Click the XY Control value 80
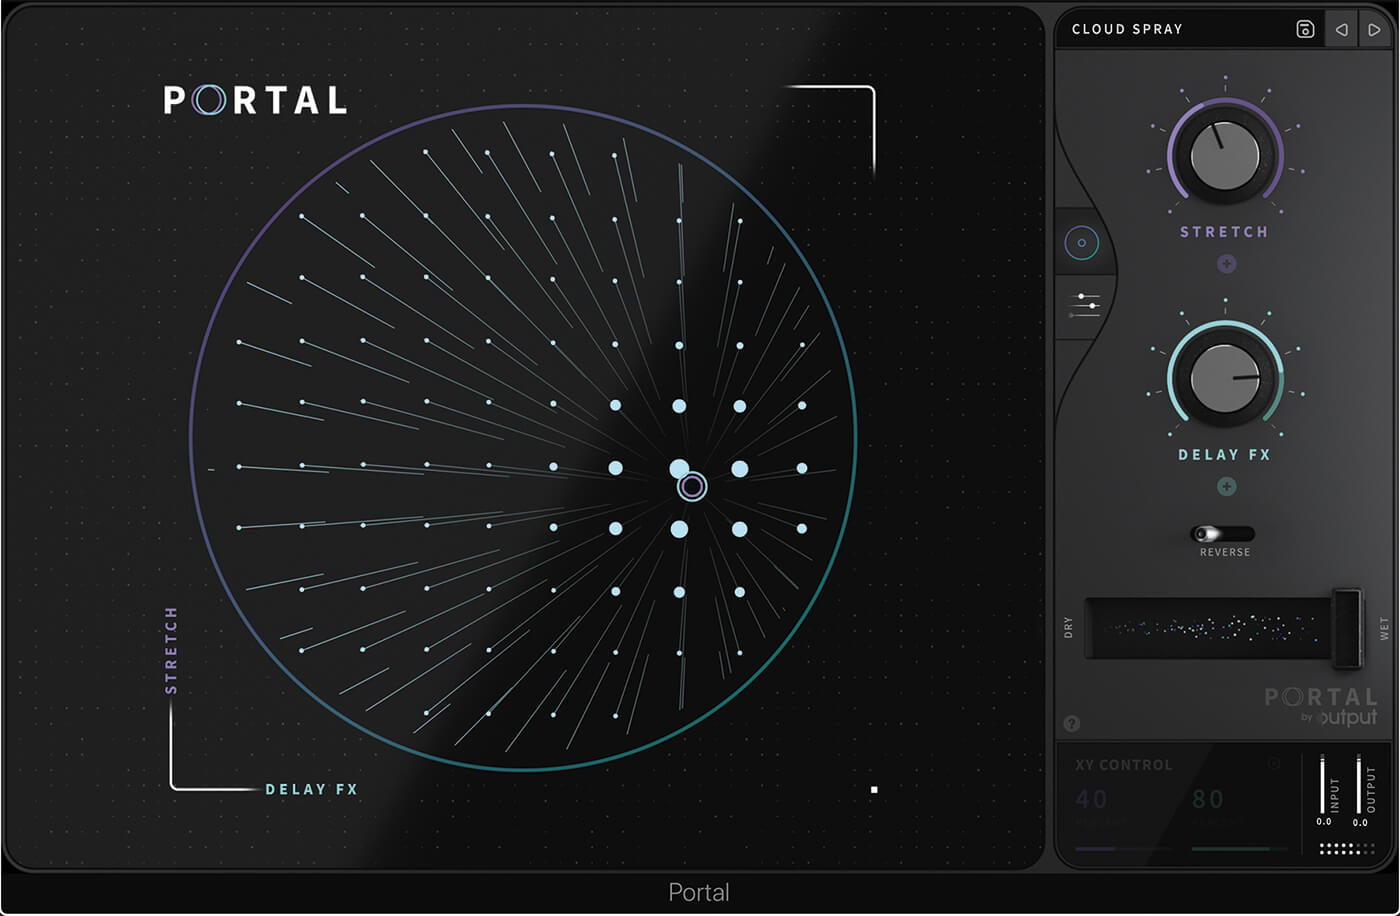This screenshot has height=916, width=1400. [x=1208, y=799]
